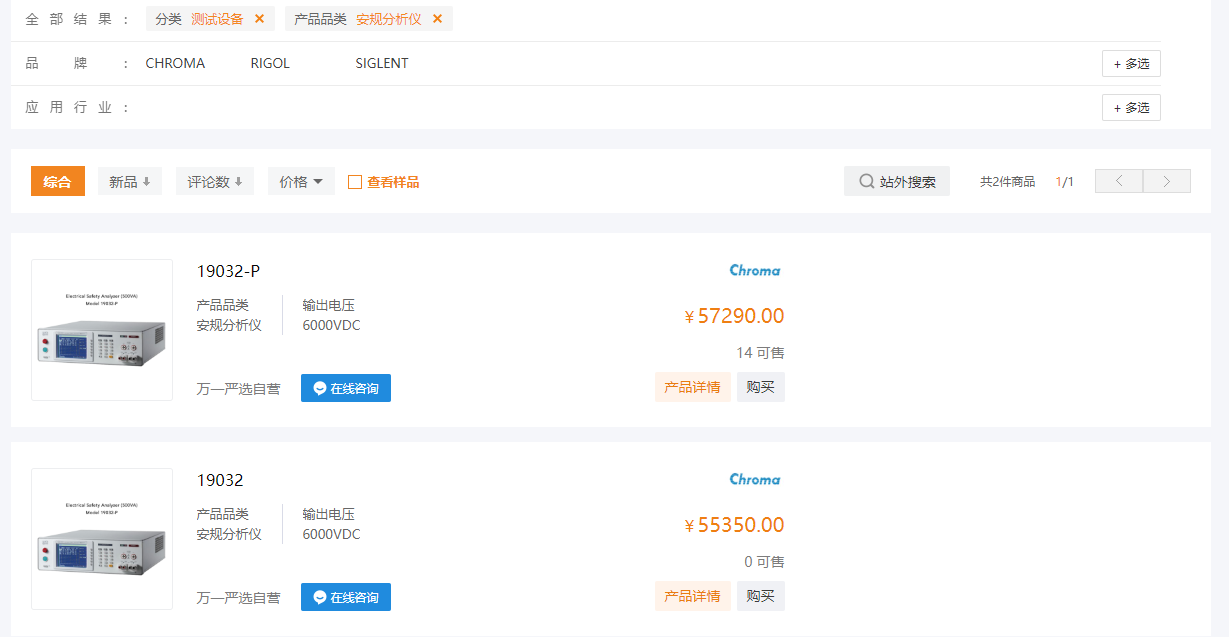
Task: Filter by CHROMA brand
Action: click(x=175, y=63)
